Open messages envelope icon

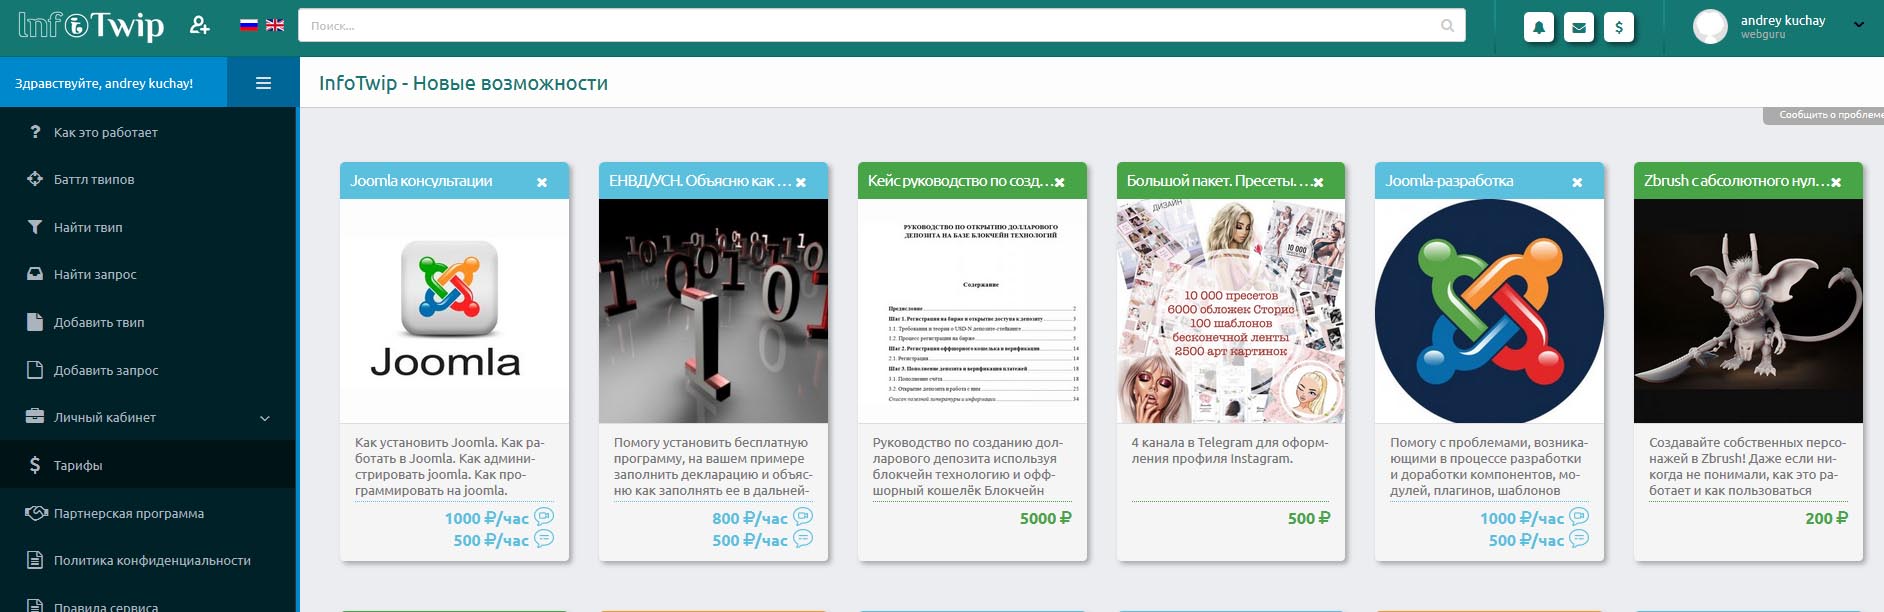1579,27
